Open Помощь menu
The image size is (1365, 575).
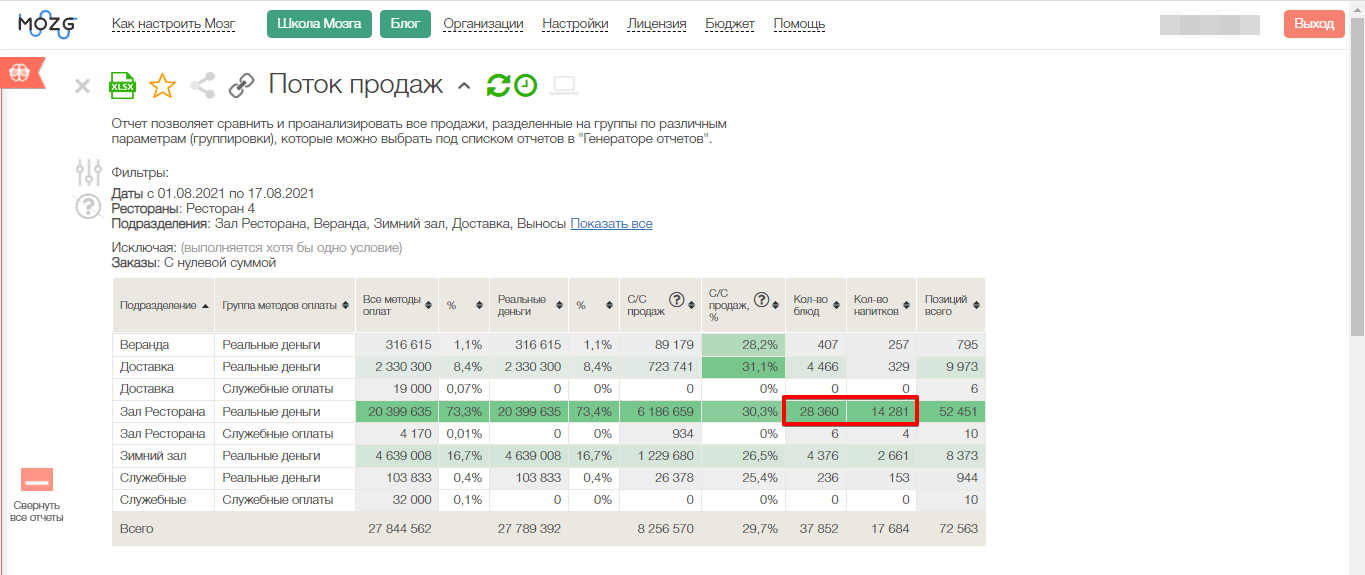pyautogui.click(x=799, y=24)
